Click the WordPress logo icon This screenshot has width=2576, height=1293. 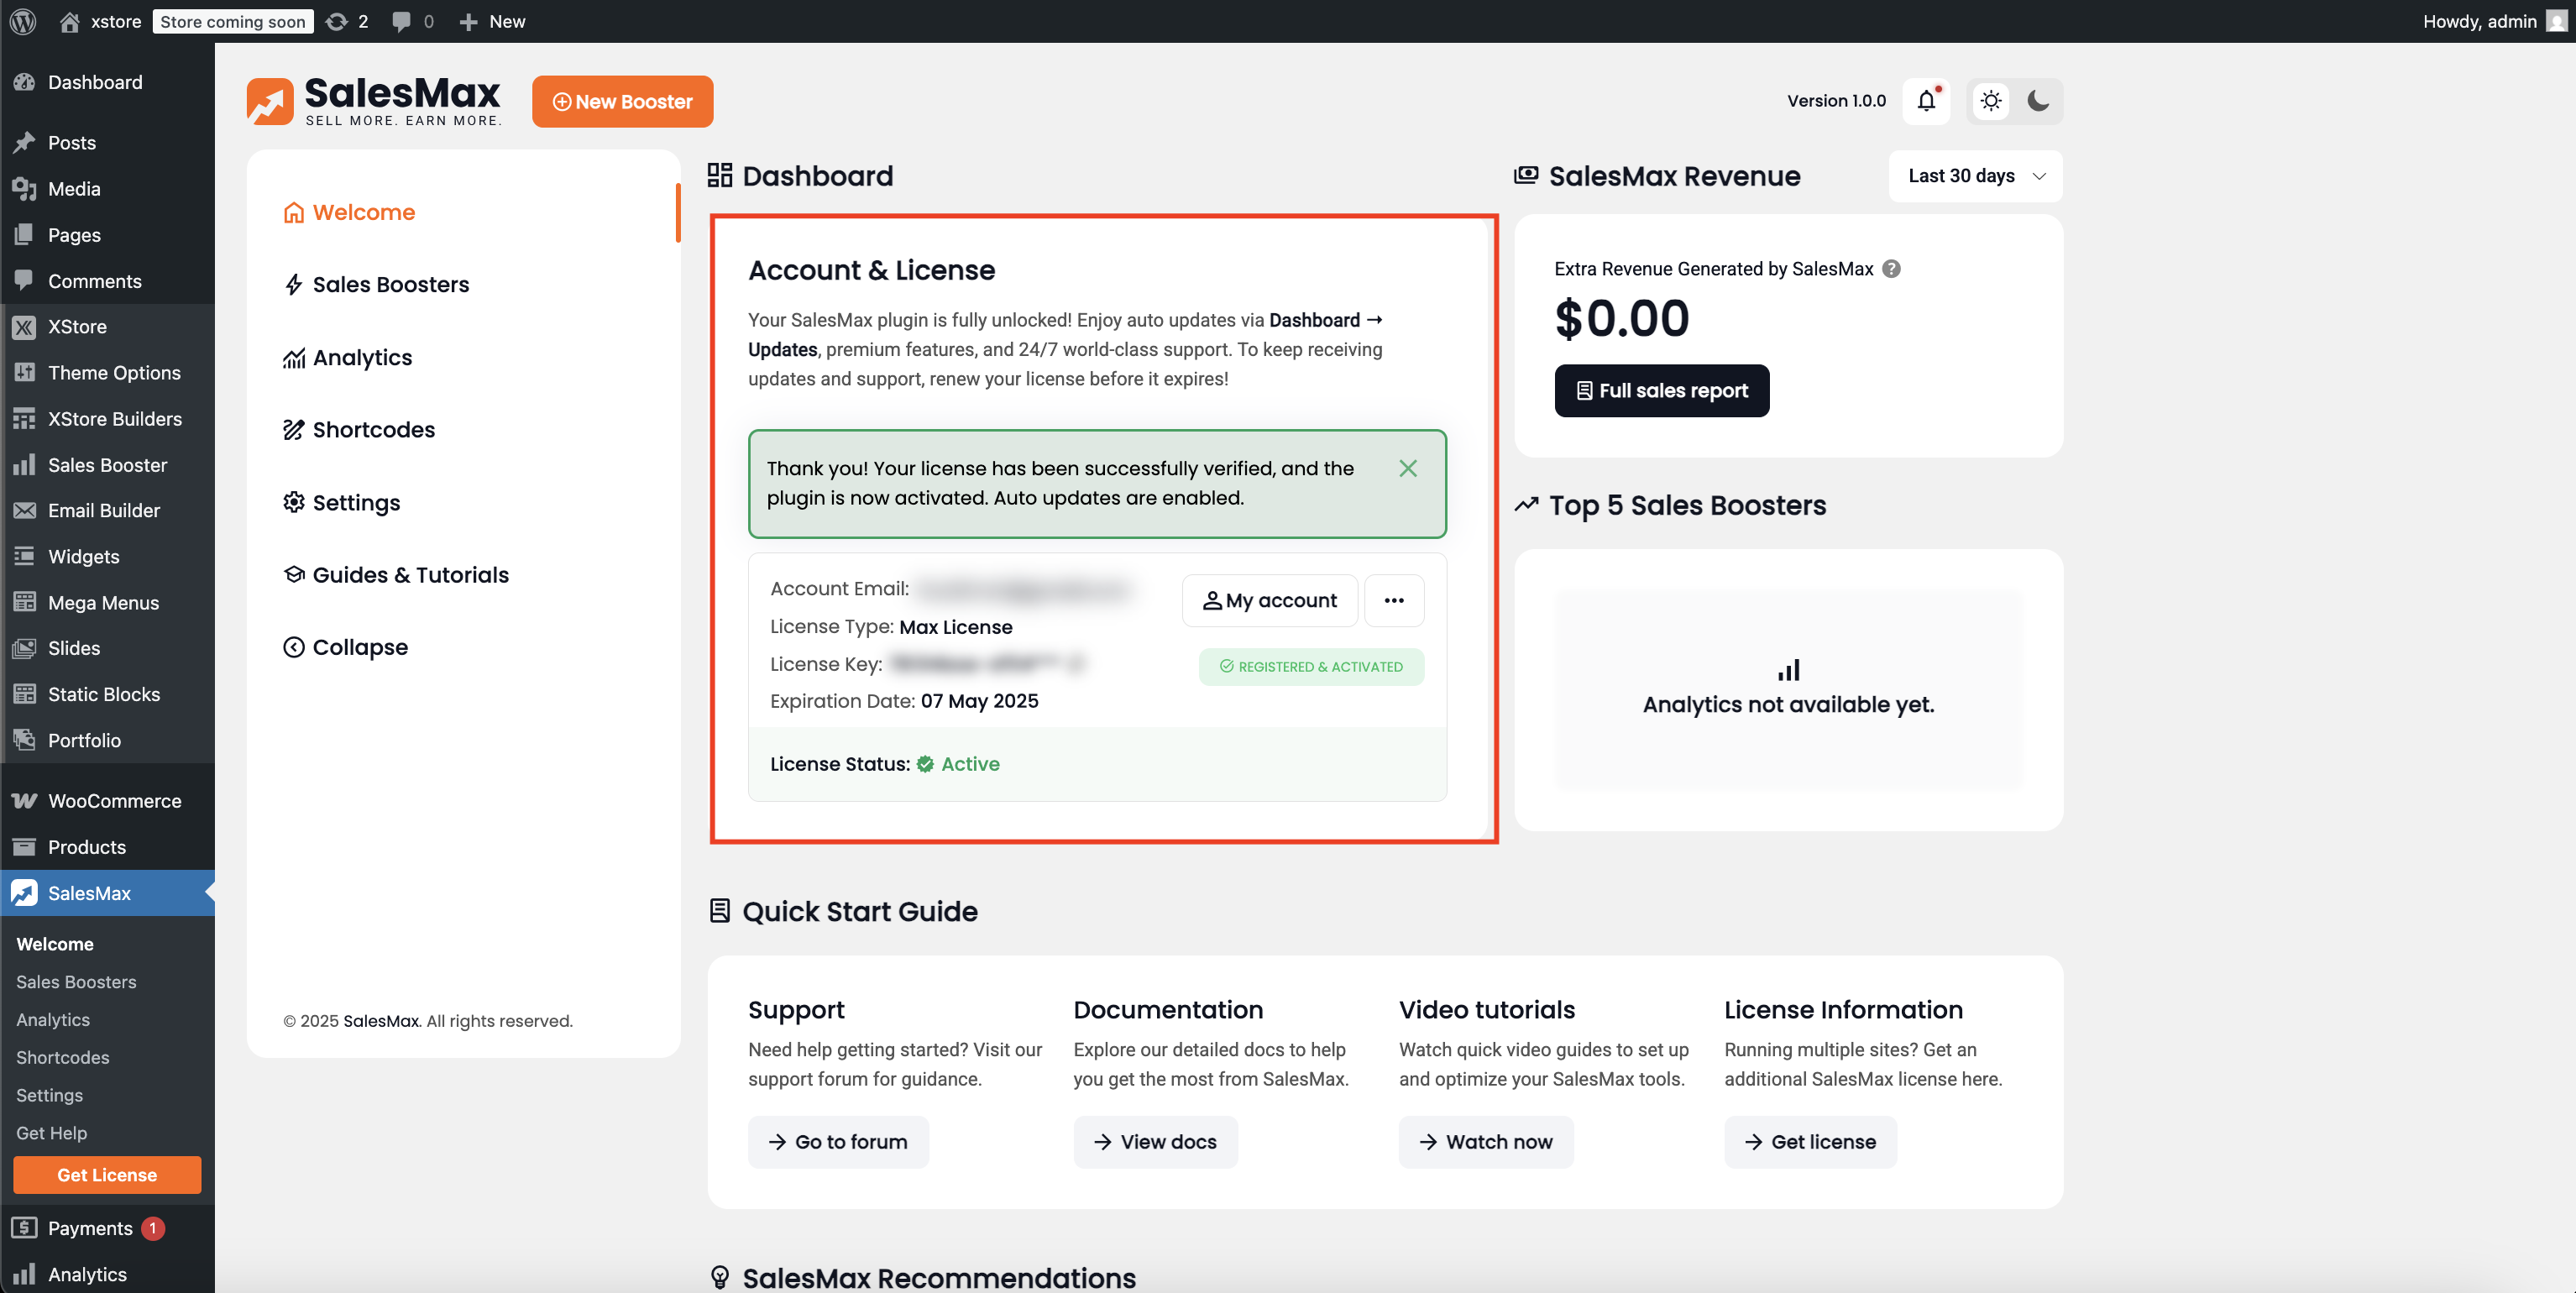[23, 21]
